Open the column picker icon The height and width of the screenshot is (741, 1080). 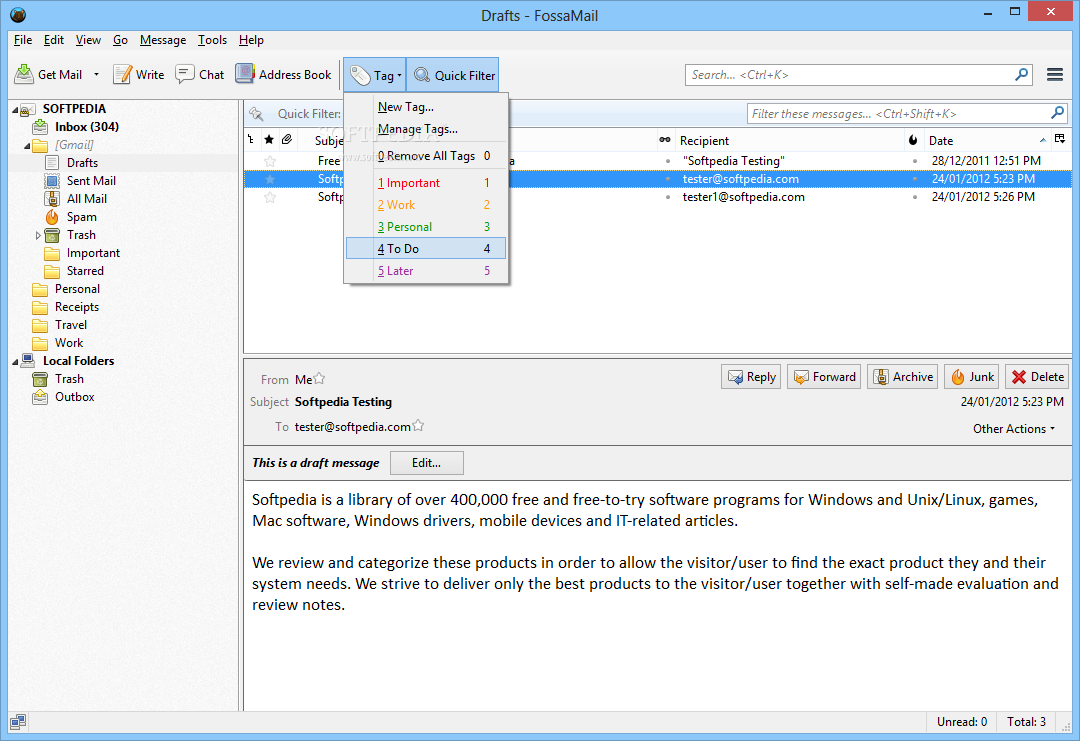[x=1060, y=139]
